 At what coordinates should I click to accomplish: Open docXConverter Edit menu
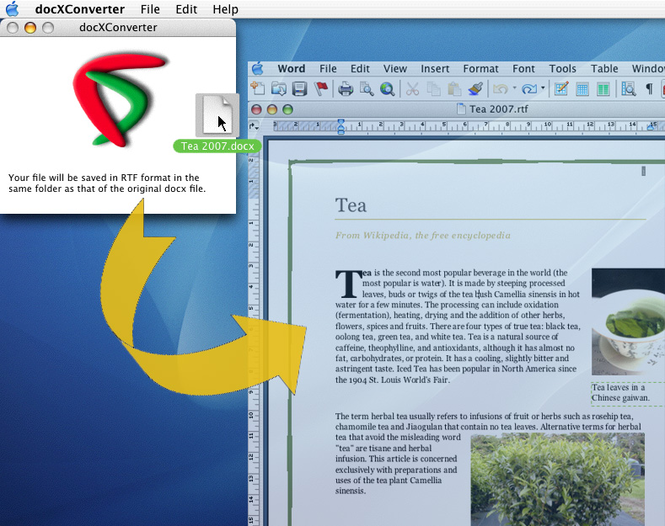186,9
